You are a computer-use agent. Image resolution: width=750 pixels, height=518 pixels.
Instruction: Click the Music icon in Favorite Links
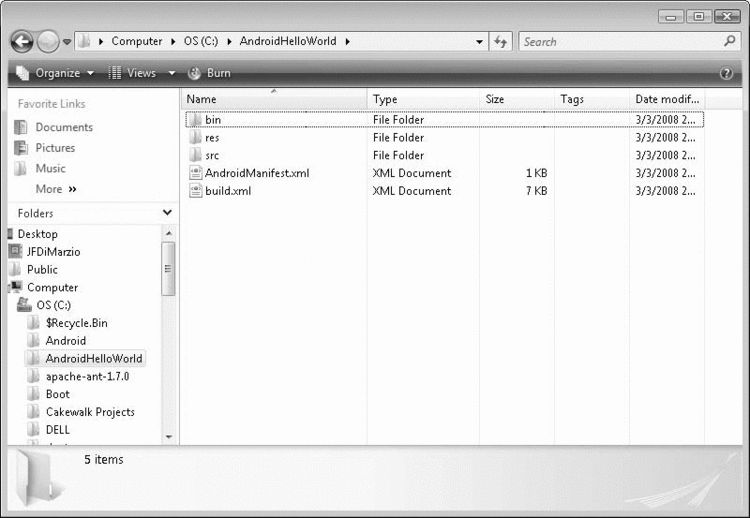(x=21, y=168)
